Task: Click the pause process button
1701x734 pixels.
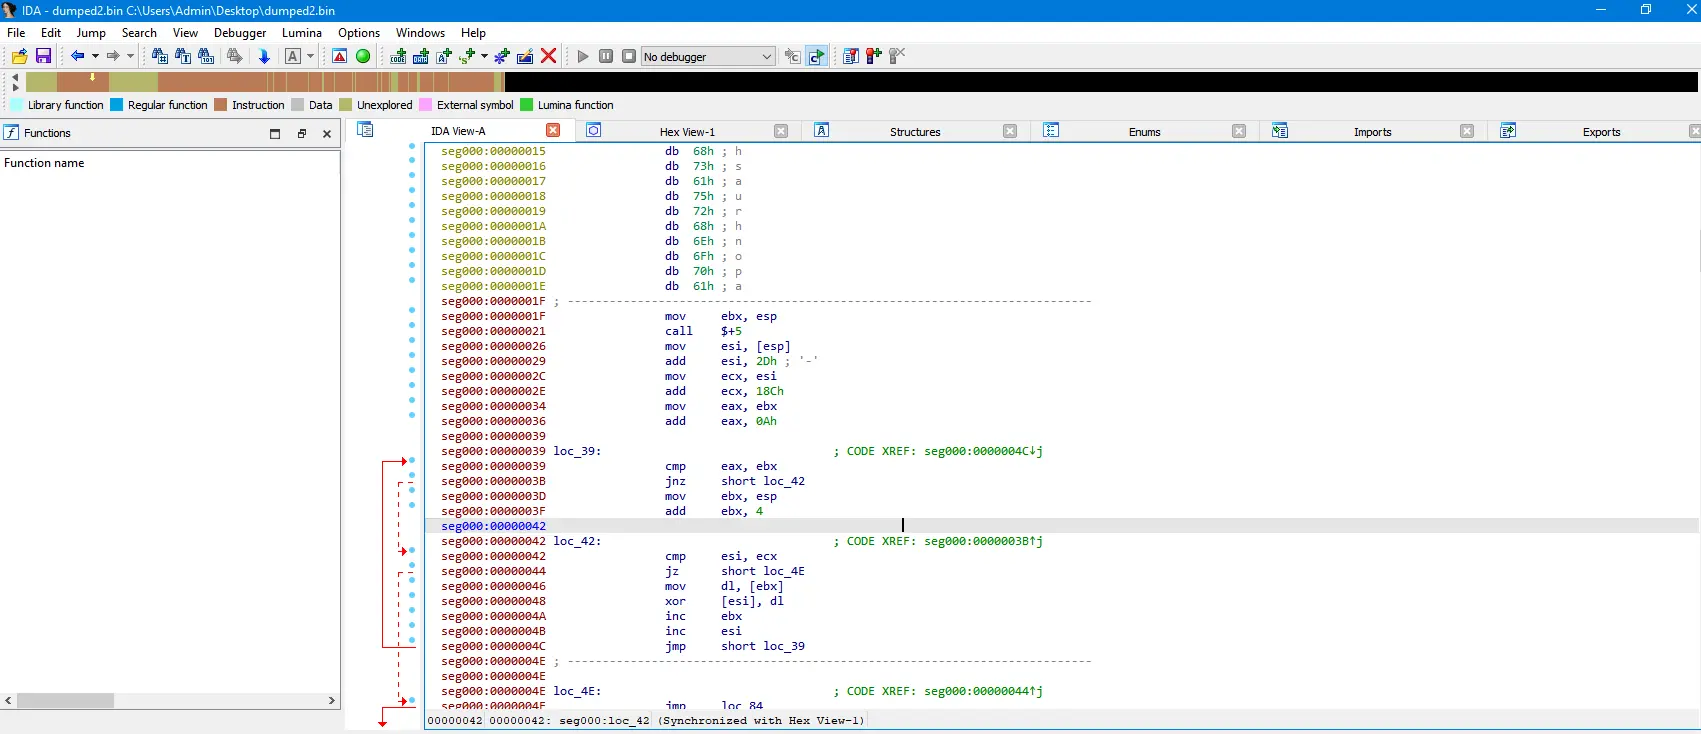Action: (606, 56)
